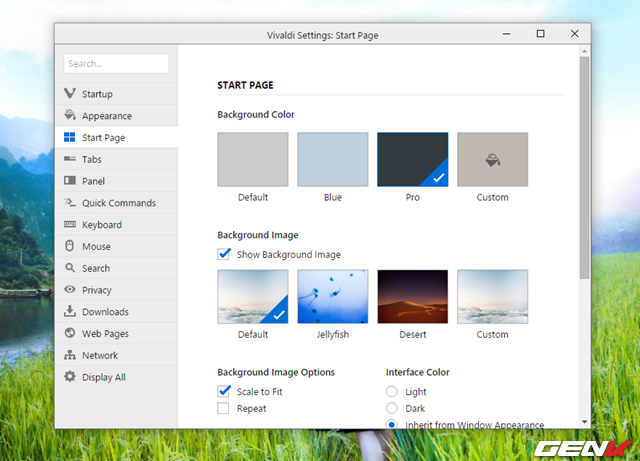This screenshot has width=640, height=461.
Task: Click the Mouse icon in sidebar
Action: 70,246
